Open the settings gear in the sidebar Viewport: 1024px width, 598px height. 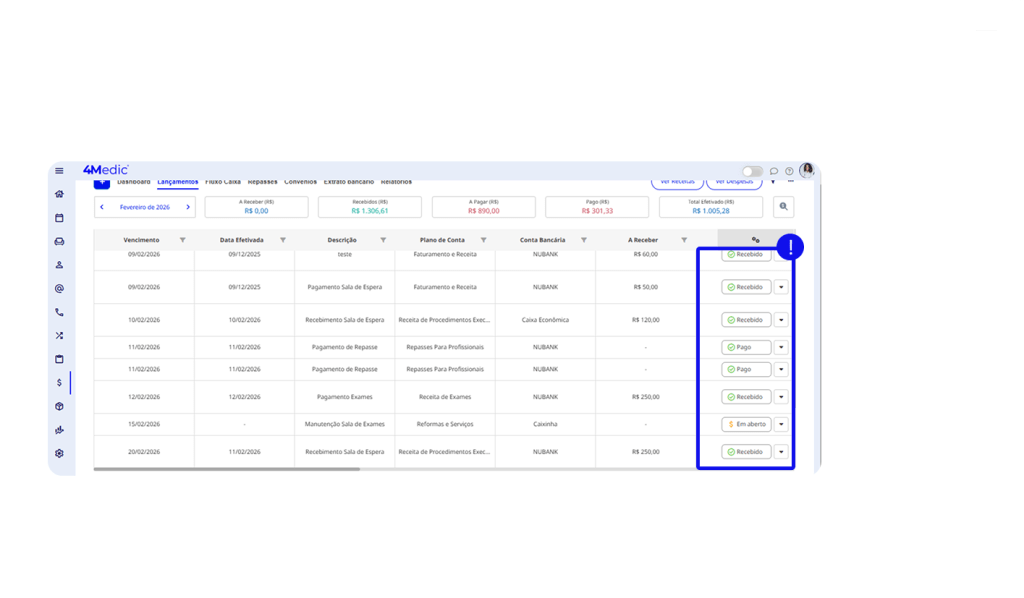click(x=59, y=453)
